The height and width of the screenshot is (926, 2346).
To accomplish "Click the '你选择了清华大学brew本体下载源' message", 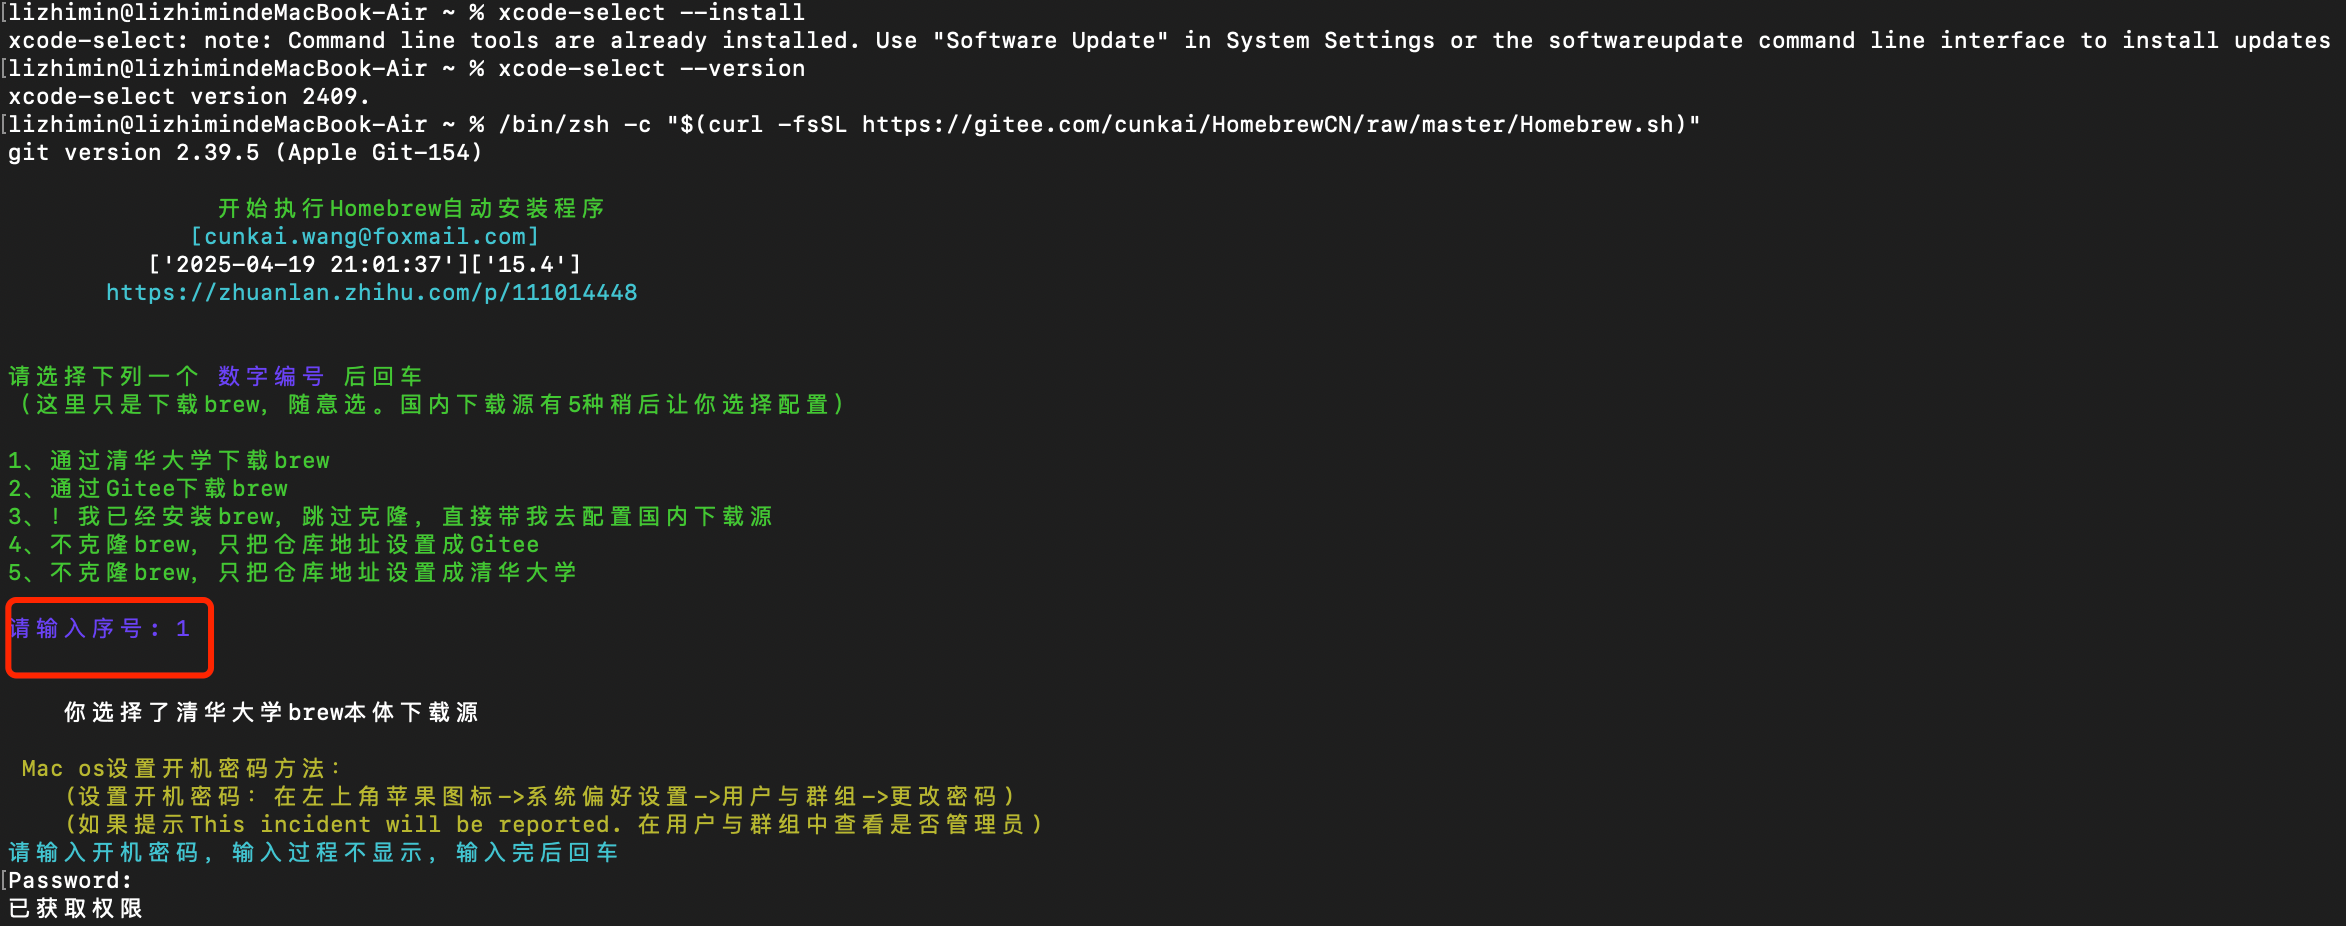I will point(271,713).
